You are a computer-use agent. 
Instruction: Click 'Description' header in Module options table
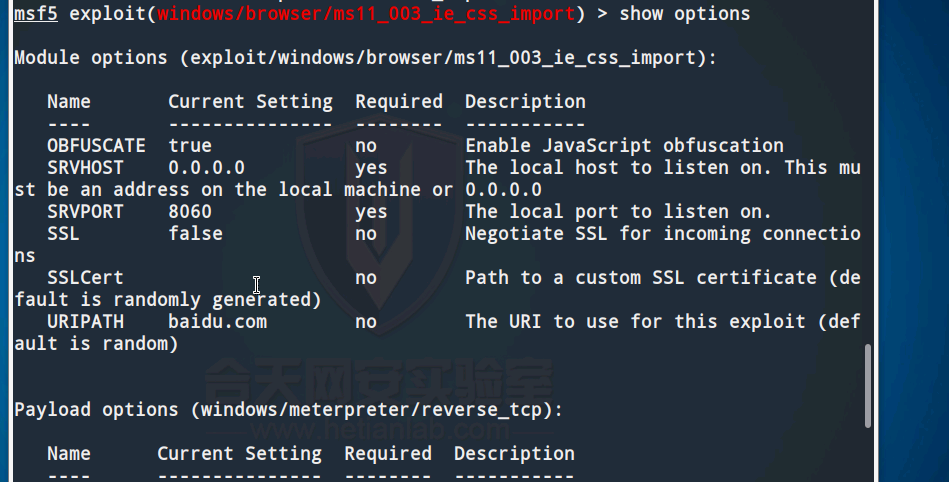tap(525, 102)
